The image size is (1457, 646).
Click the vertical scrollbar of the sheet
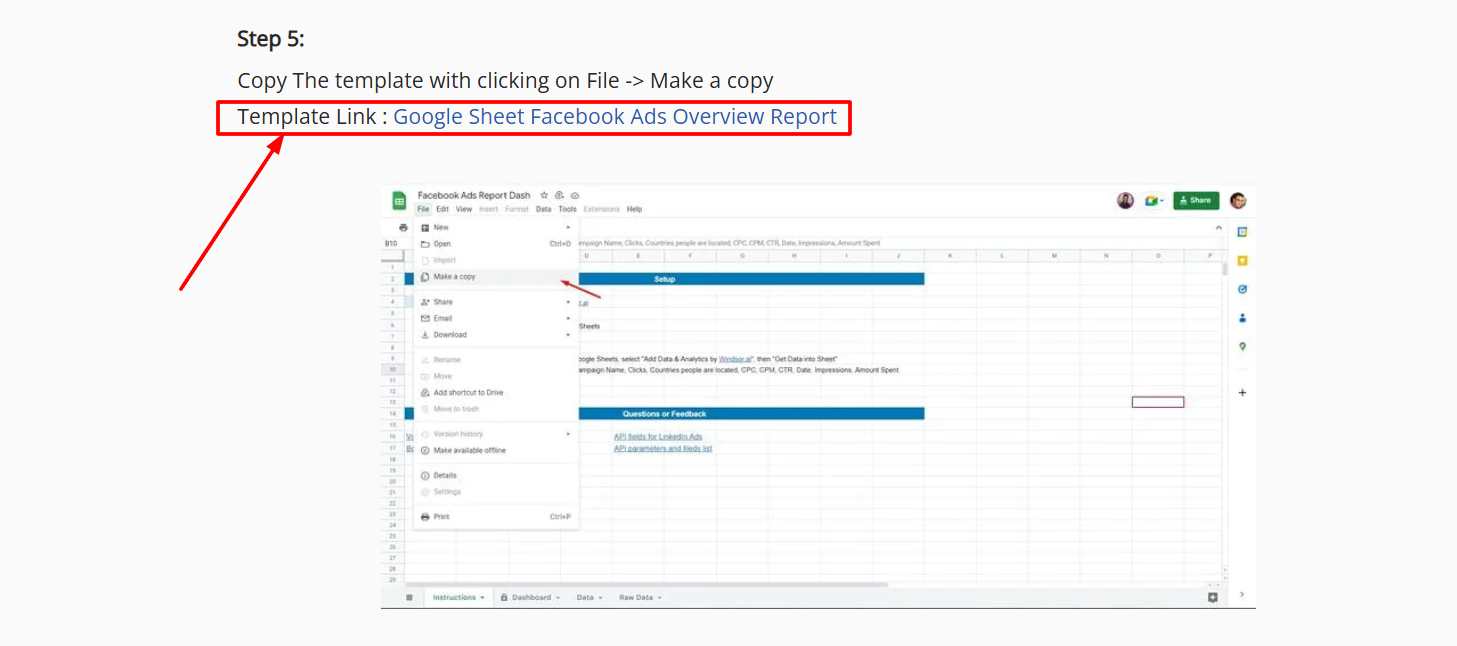1225,268
